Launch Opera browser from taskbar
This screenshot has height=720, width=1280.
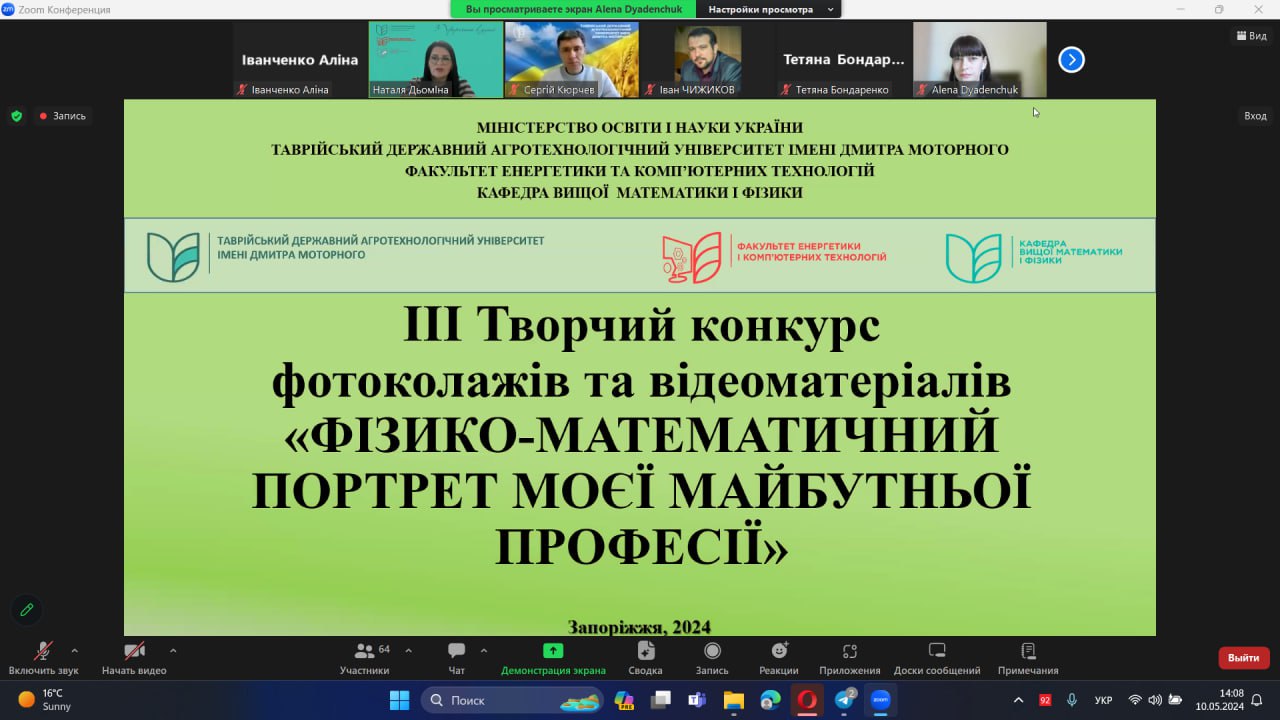pyautogui.click(x=806, y=700)
